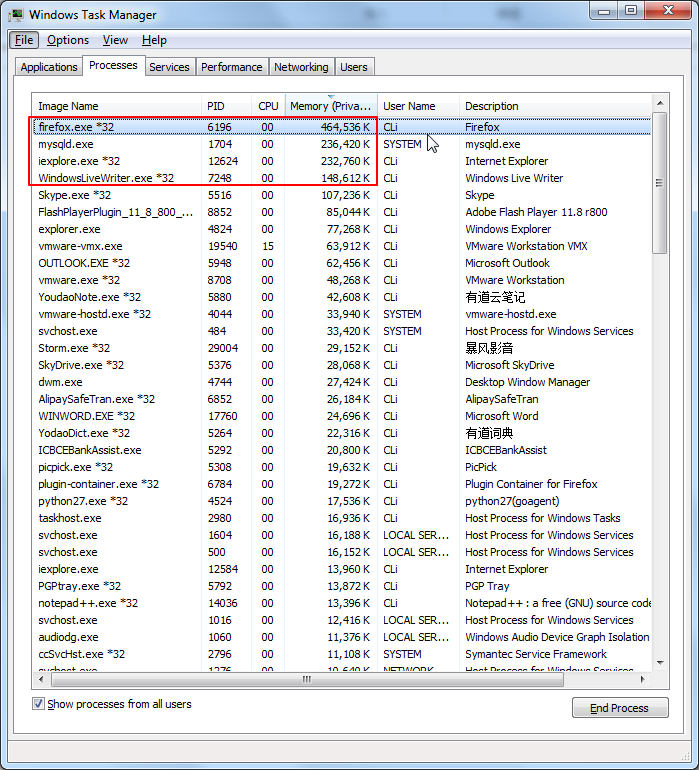Select the YoudaoNote.exe *32 process

342,297
